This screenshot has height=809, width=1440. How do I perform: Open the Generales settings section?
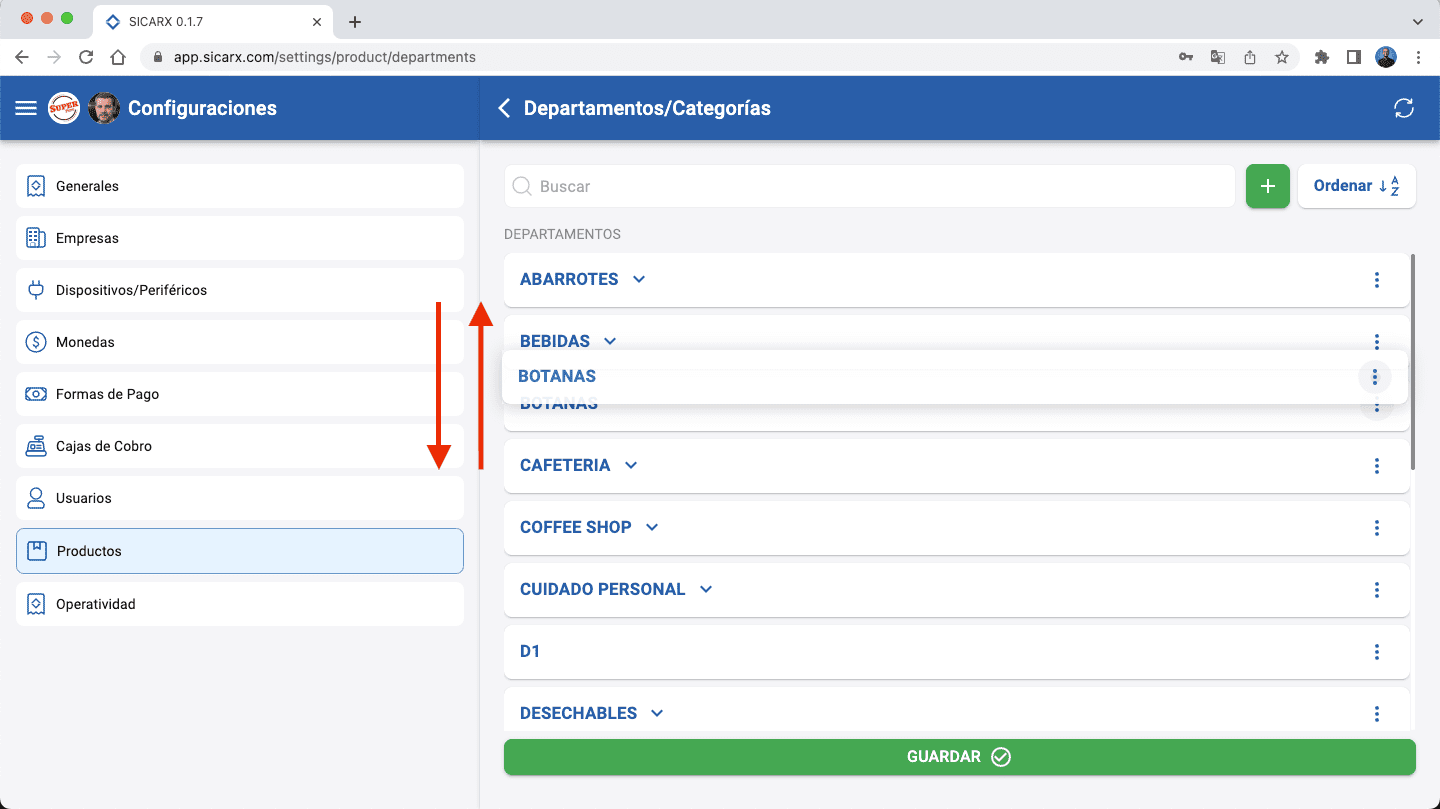(x=240, y=186)
